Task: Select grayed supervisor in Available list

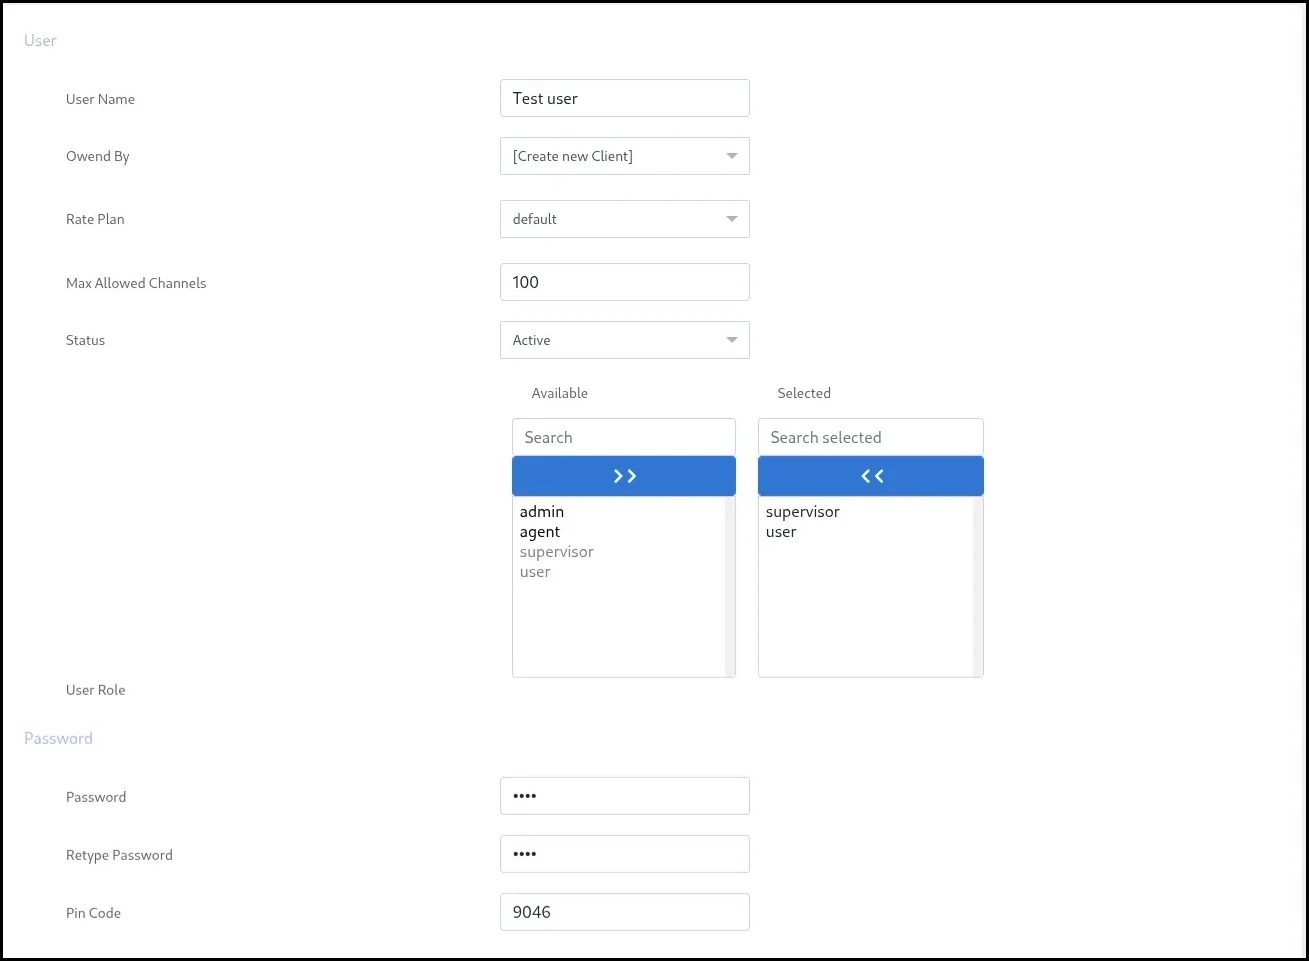Action: click(557, 552)
